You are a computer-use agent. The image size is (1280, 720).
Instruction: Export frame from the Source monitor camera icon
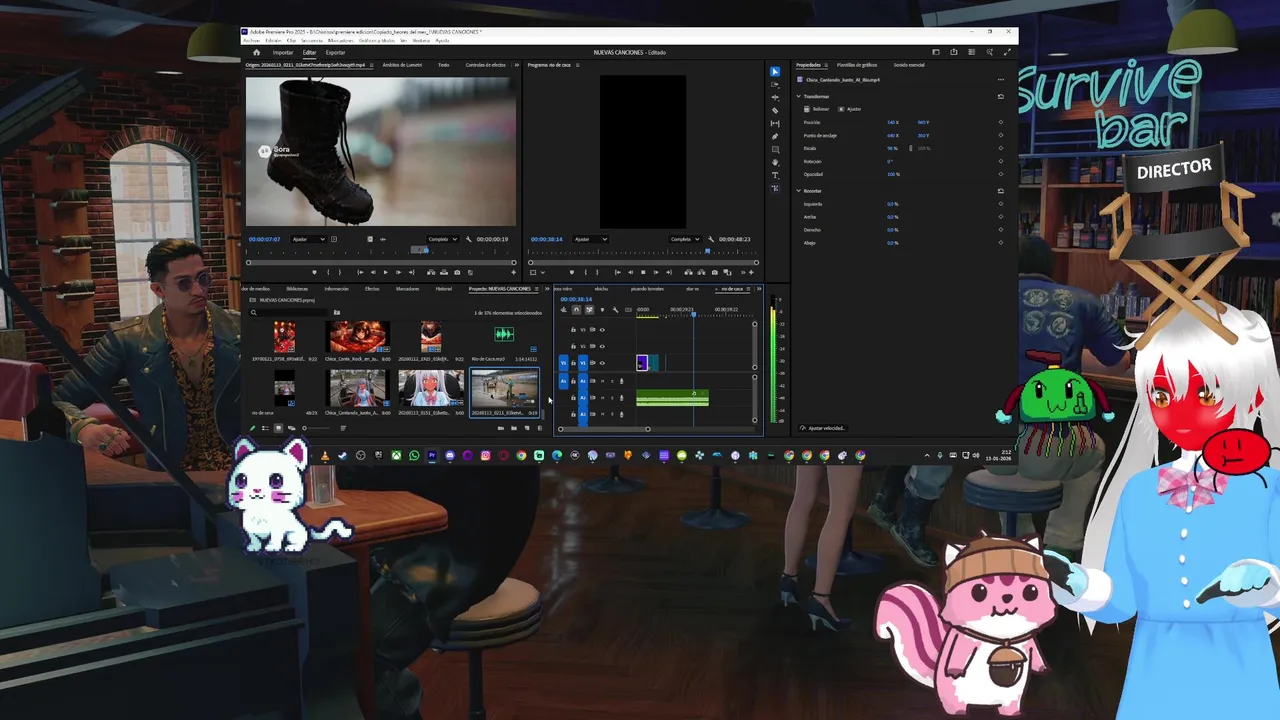coord(457,272)
